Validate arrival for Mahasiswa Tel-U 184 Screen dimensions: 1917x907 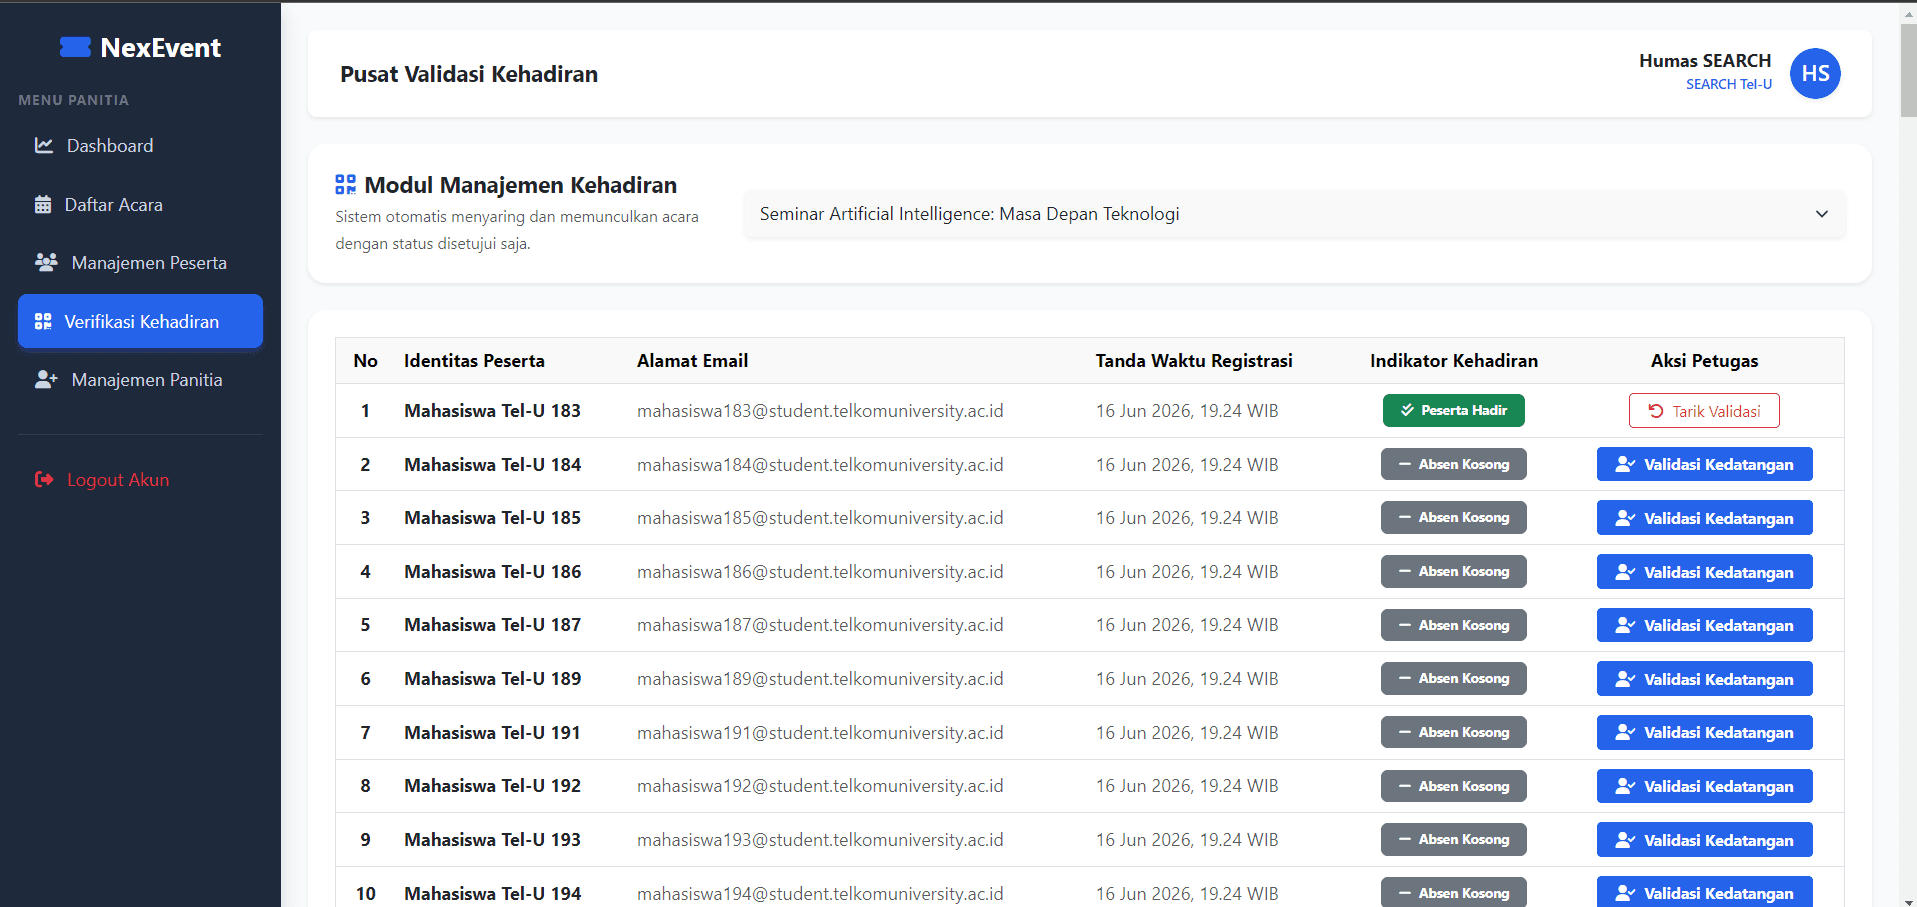click(x=1704, y=464)
